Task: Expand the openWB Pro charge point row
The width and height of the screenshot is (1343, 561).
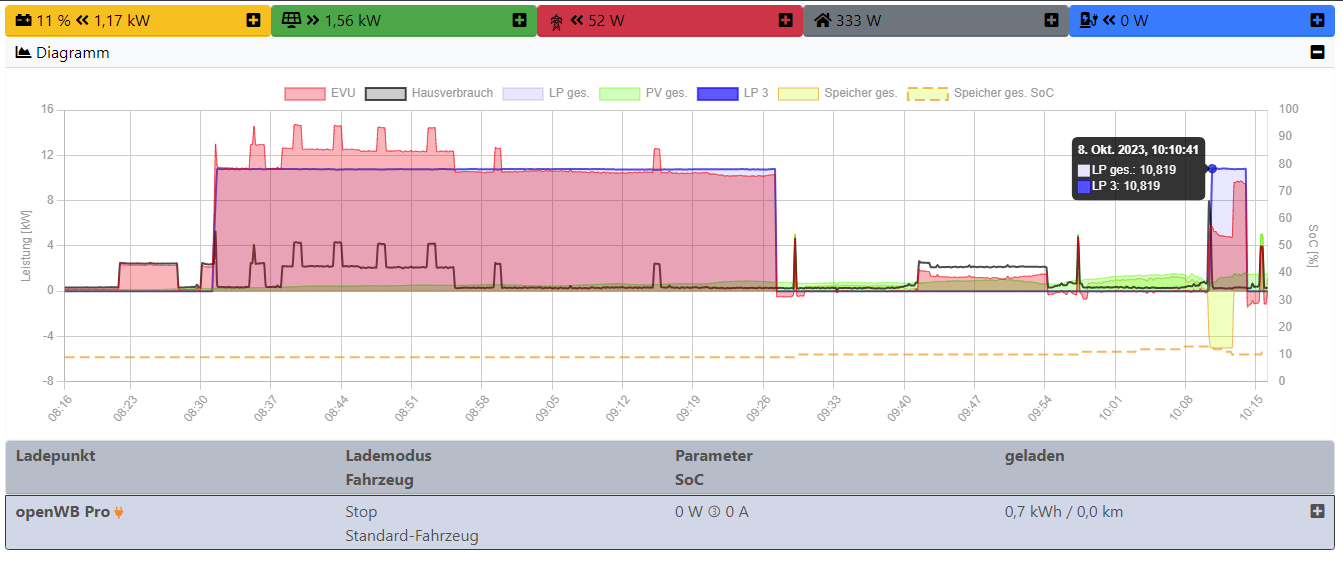Action: (x=1317, y=511)
